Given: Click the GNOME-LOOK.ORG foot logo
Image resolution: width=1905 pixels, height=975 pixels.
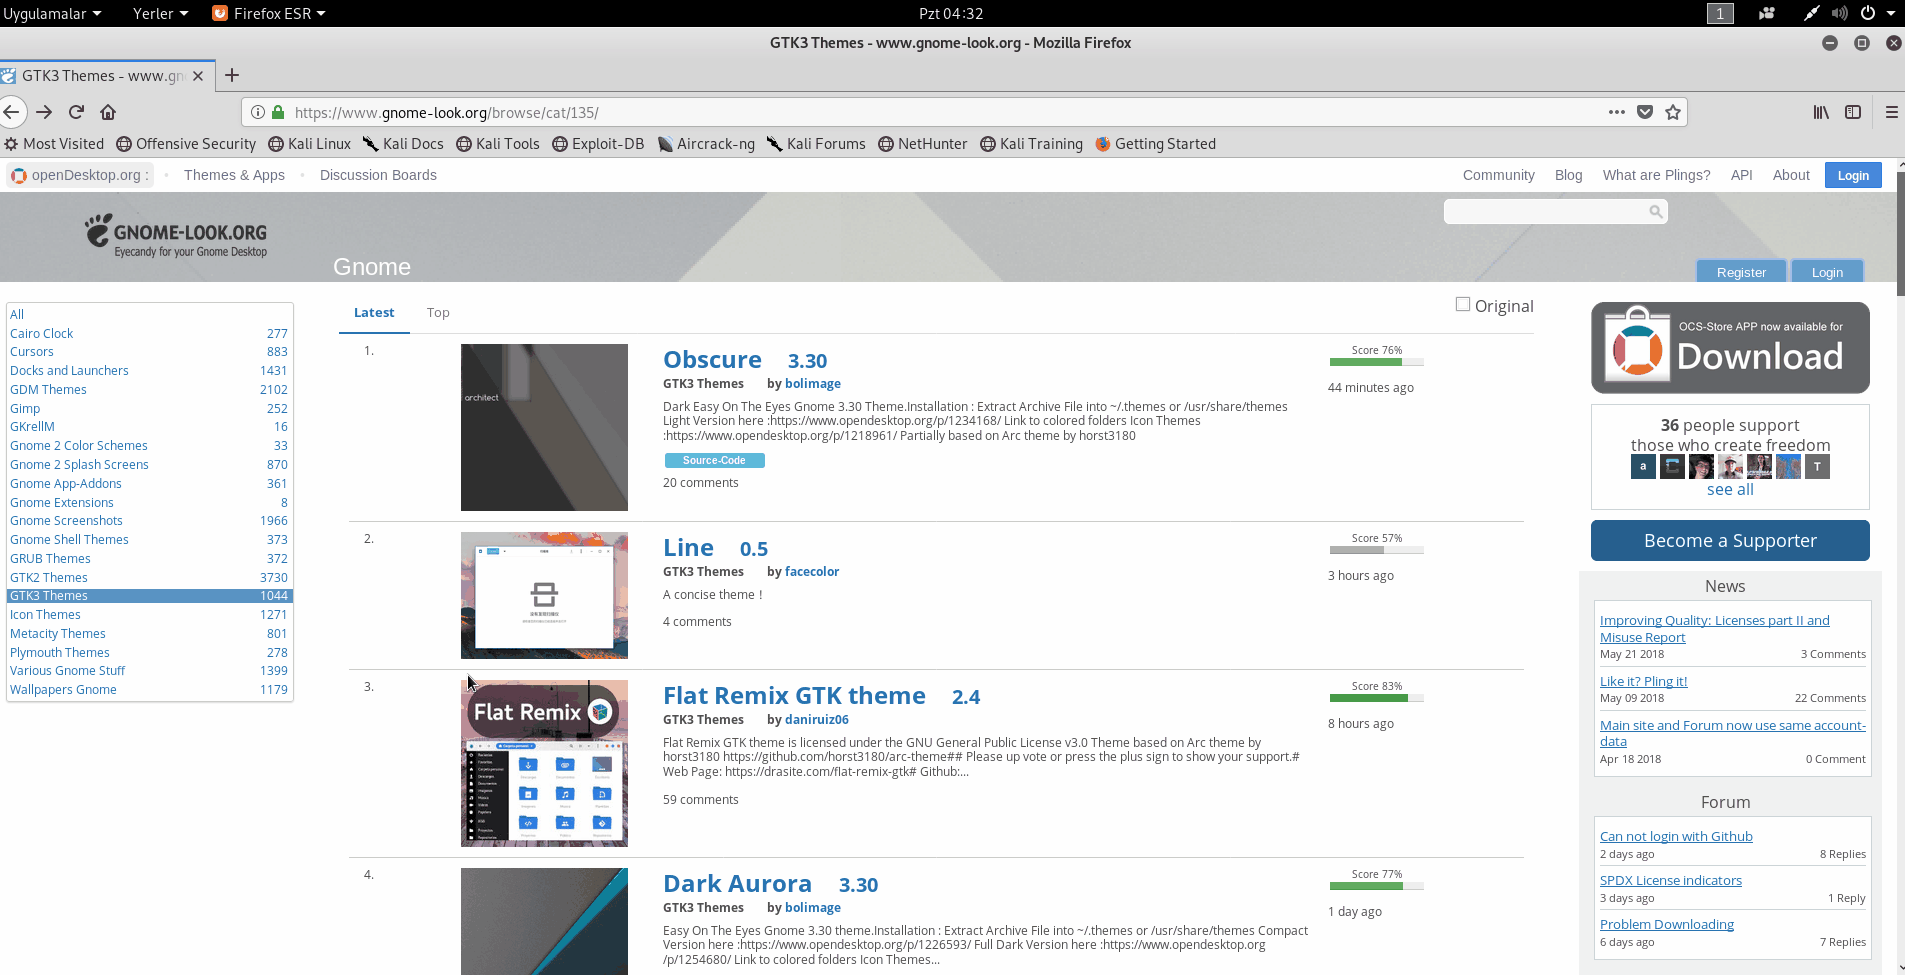Looking at the screenshot, I should click(x=176, y=234).
